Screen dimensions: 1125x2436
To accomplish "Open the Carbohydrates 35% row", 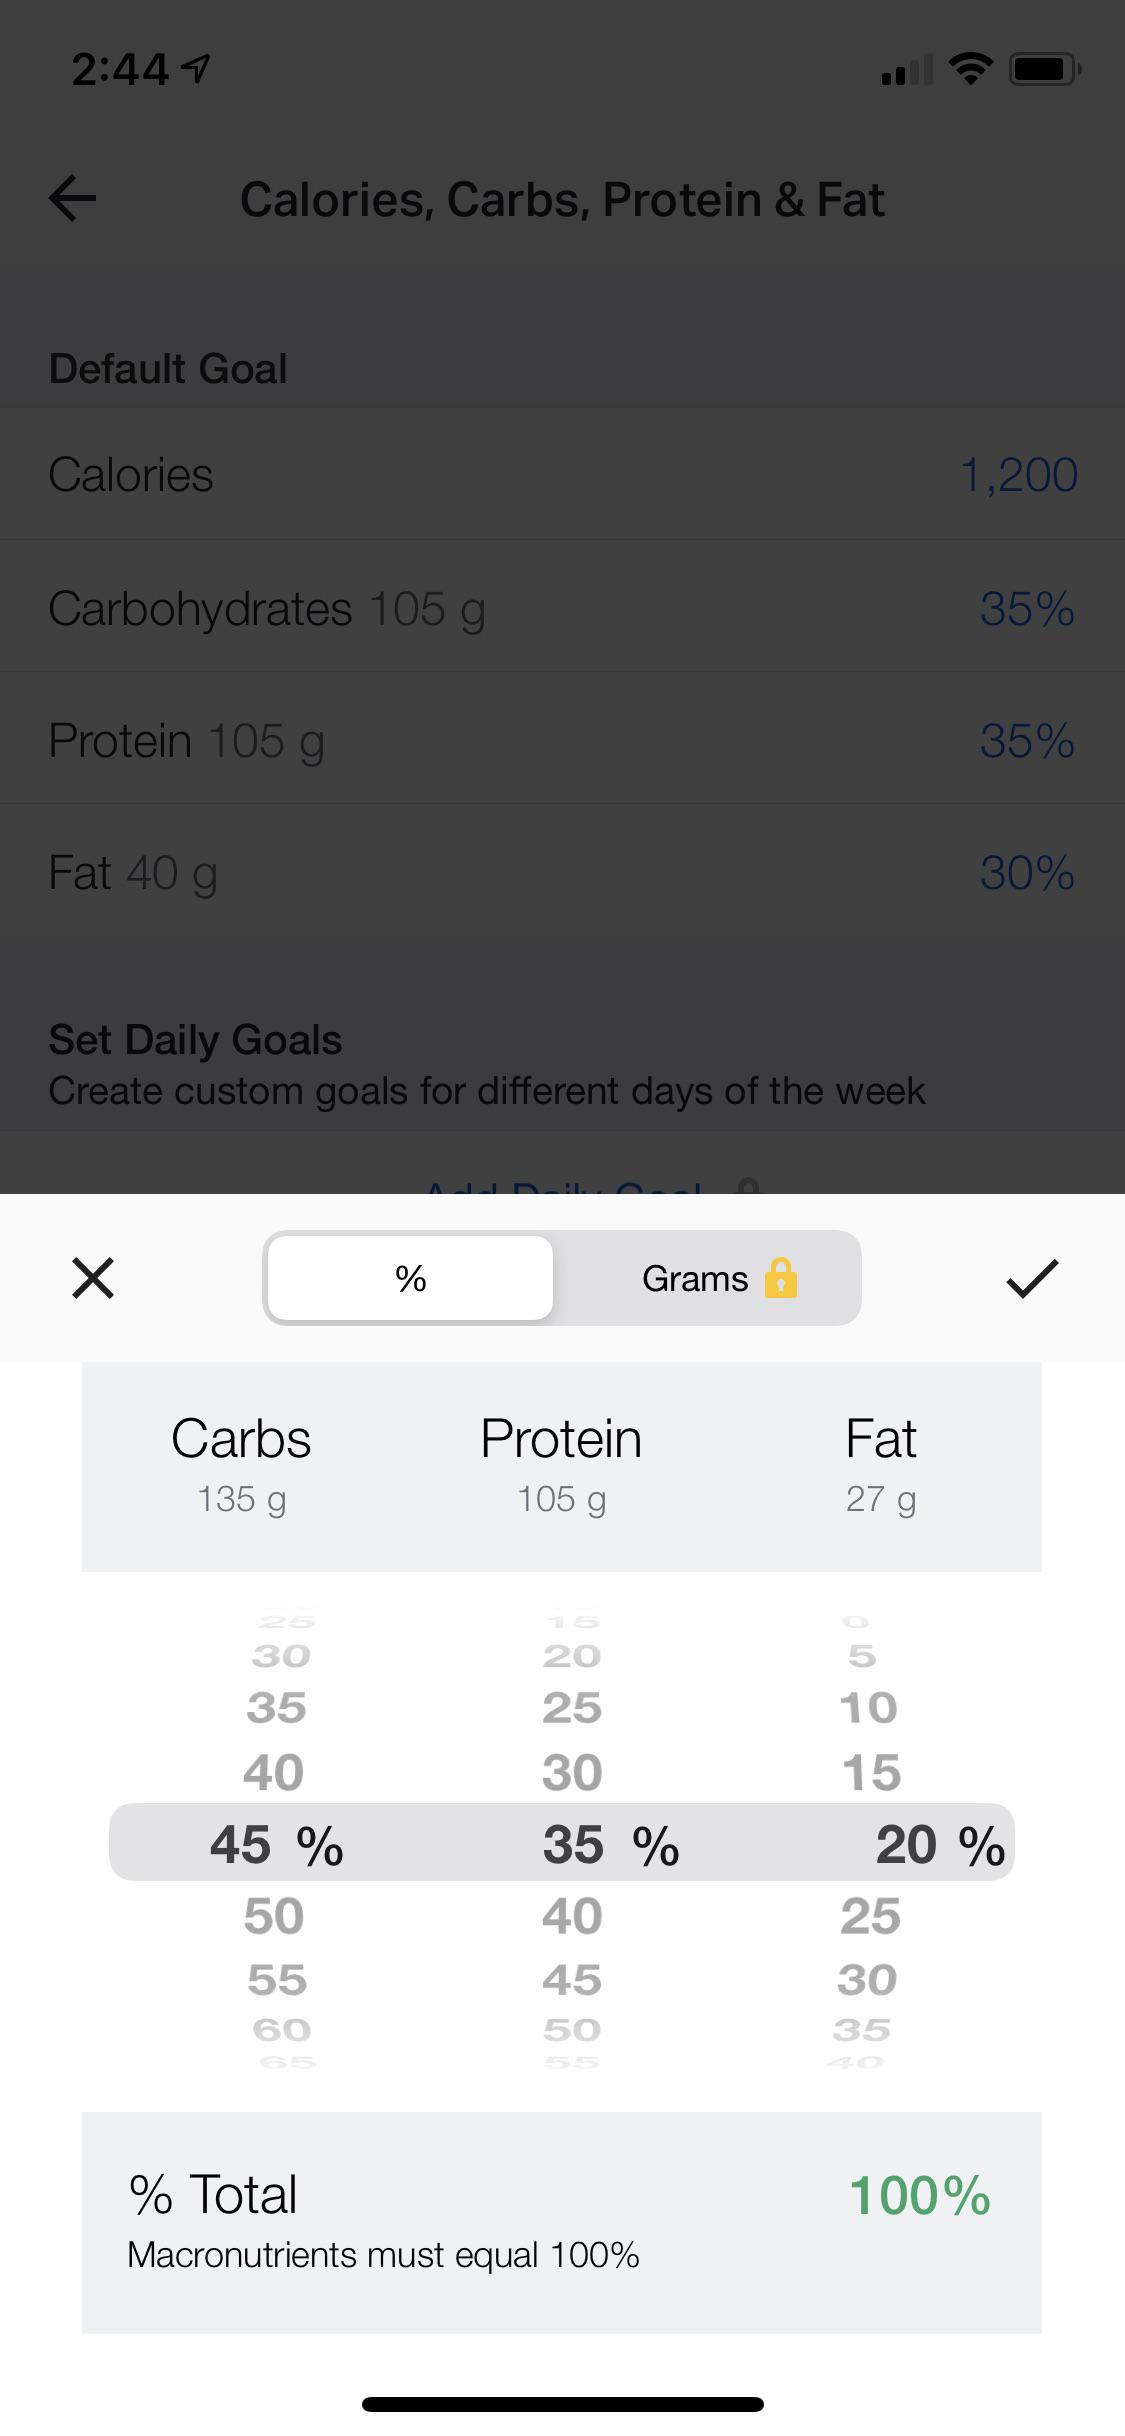I will (x=562, y=608).
